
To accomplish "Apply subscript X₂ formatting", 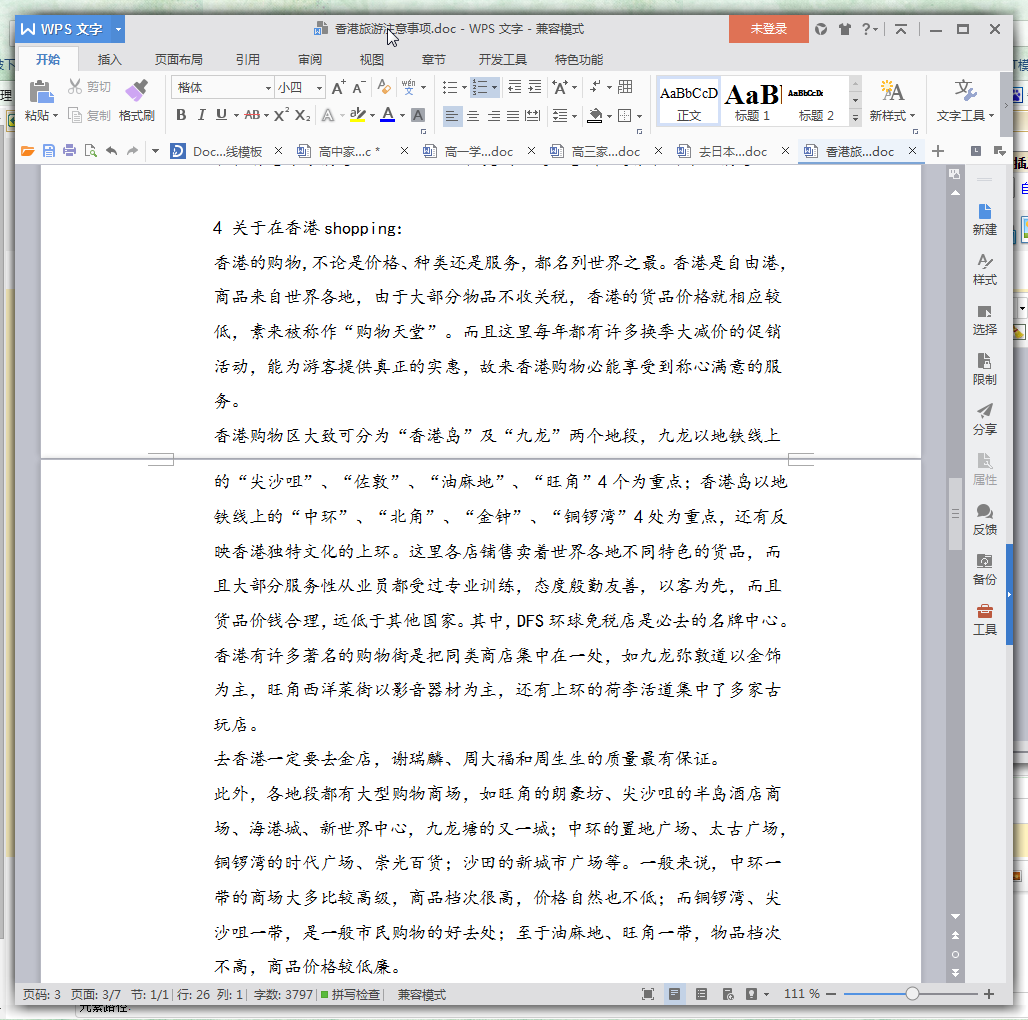I will point(302,115).
